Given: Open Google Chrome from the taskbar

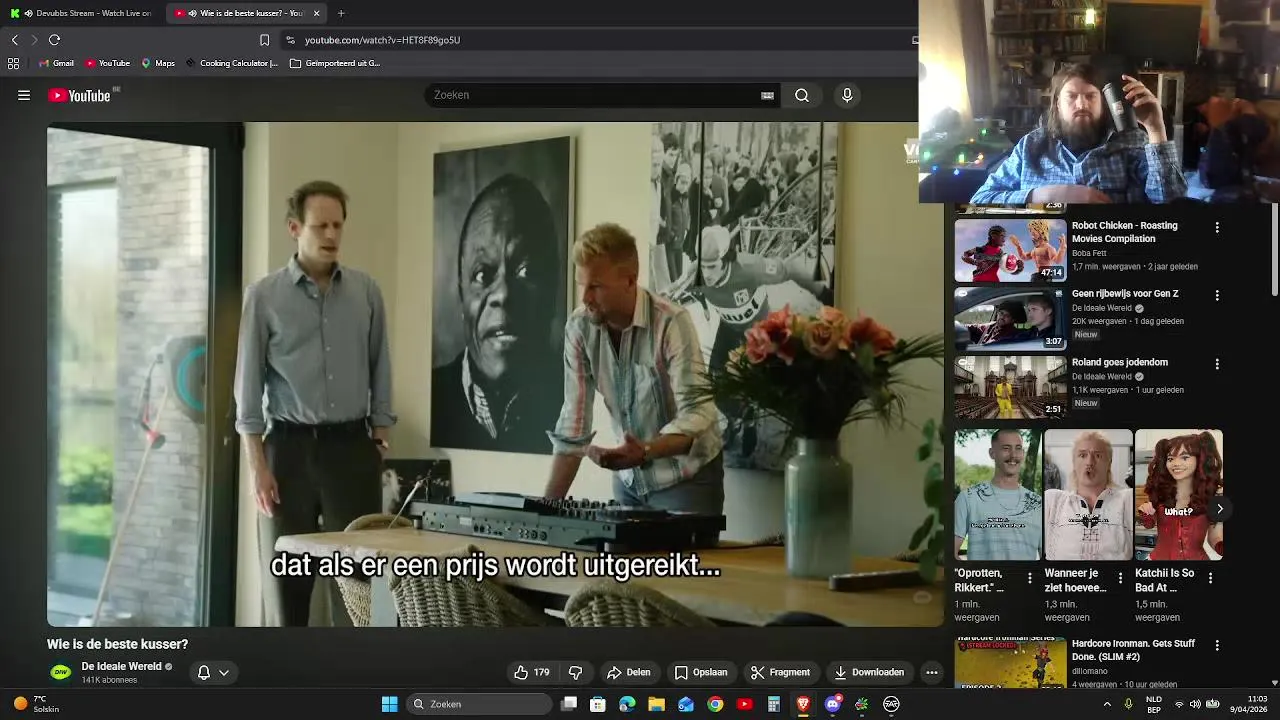Looking at the screenshot, I should point(715,704).
